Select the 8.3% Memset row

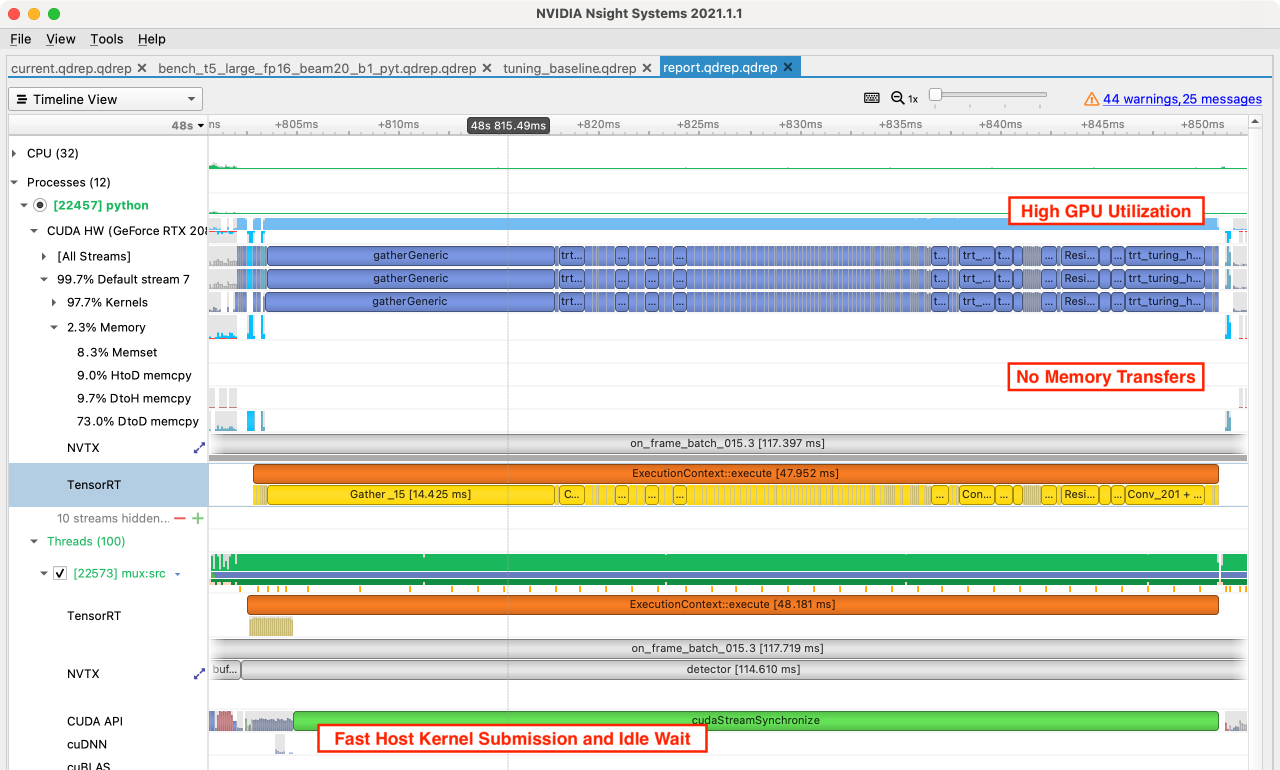(x=117, y=352)
